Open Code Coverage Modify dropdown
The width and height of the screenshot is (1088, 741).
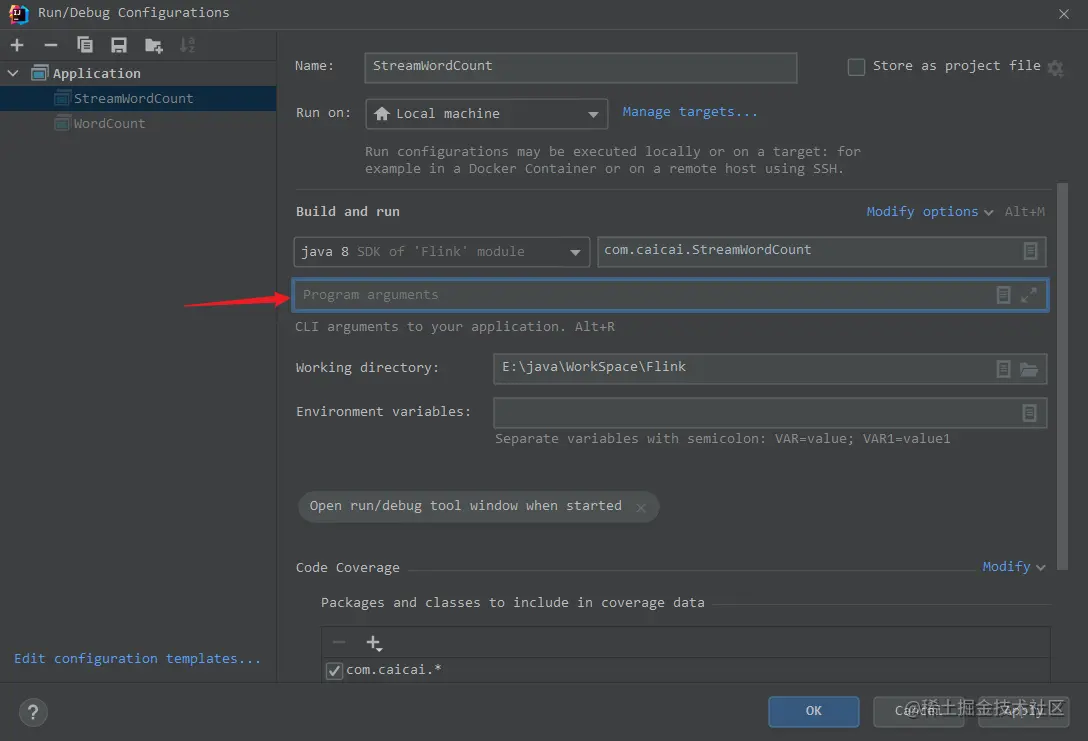coord(1014,567)
